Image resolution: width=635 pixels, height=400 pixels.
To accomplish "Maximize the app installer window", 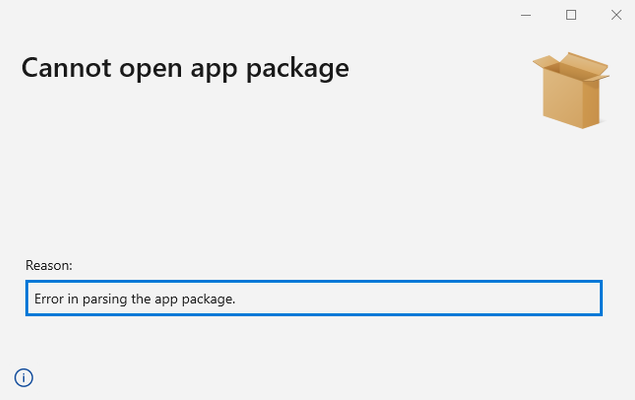I will coord(571,15).
